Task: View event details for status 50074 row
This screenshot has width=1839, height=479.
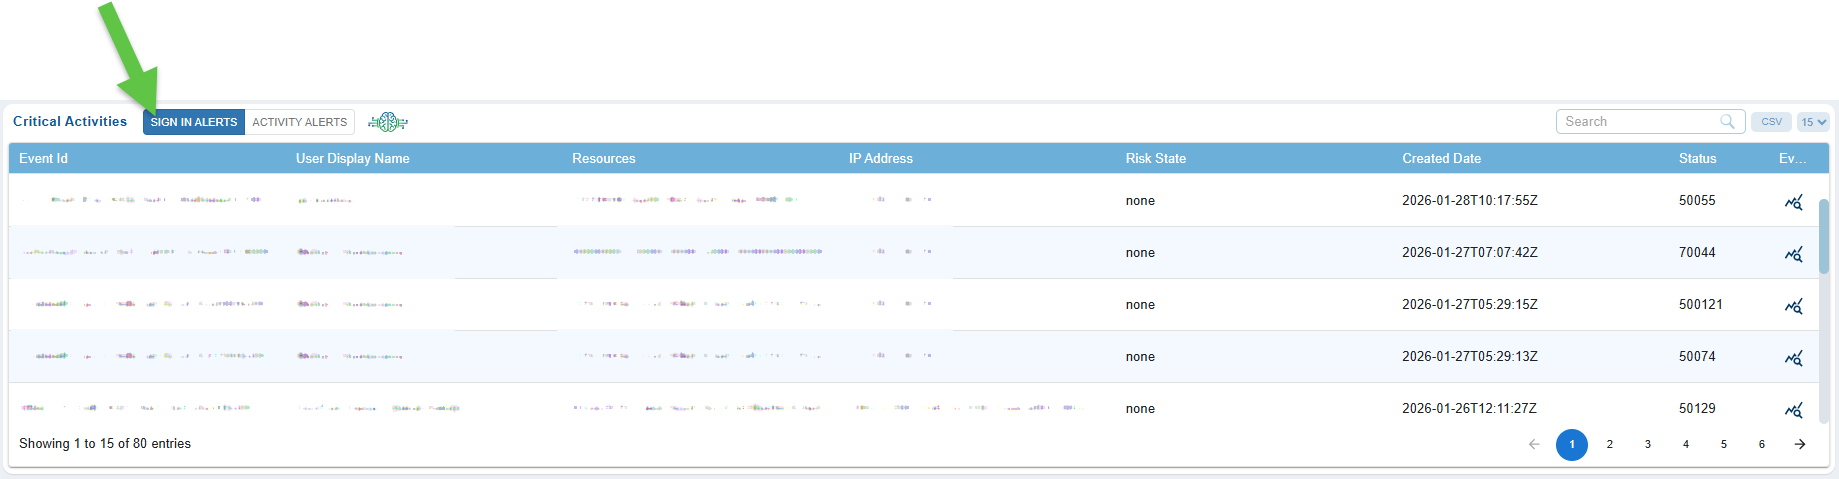Action: (x=1793, y=358)
